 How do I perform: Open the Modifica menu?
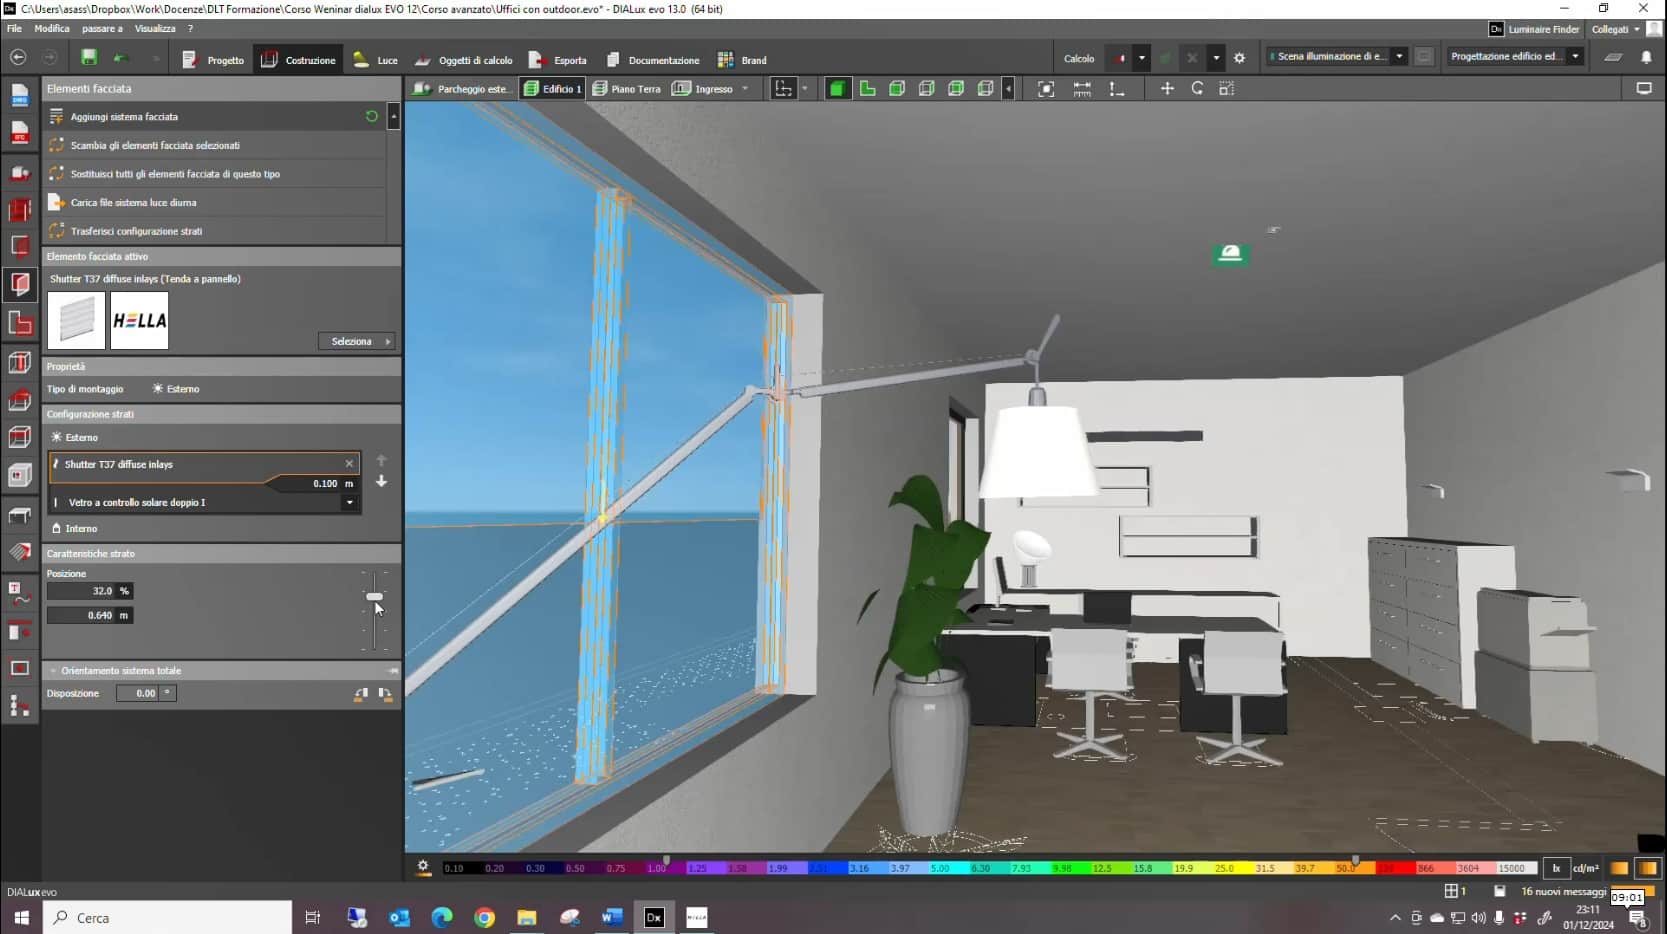pos(52,28)
